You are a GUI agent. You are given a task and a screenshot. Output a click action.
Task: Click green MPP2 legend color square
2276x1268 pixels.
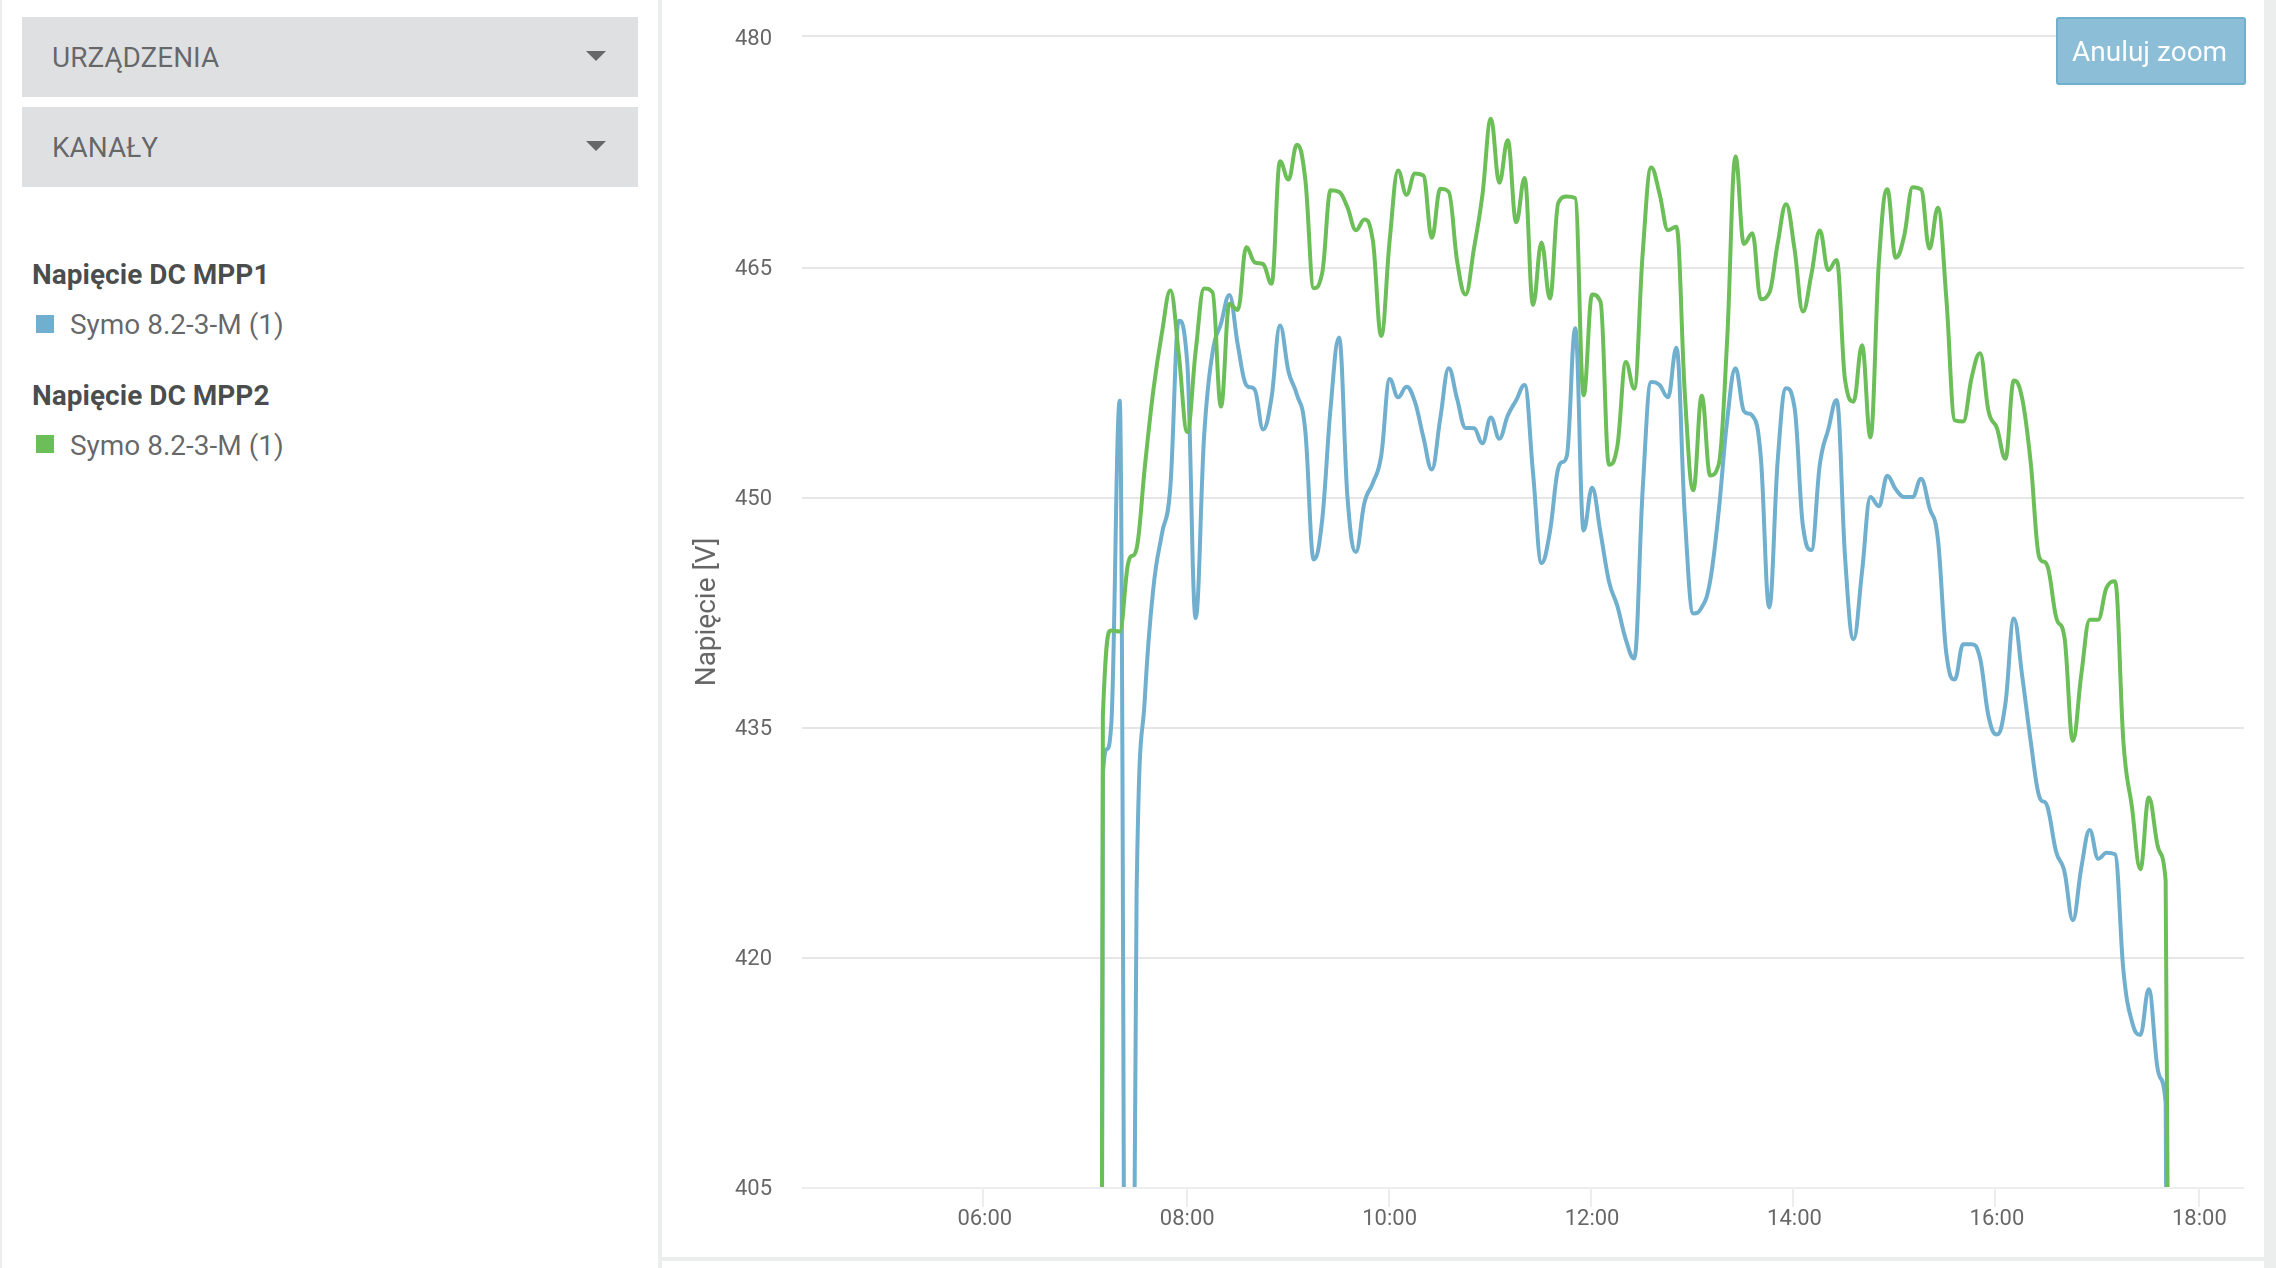tap(45, 445)
